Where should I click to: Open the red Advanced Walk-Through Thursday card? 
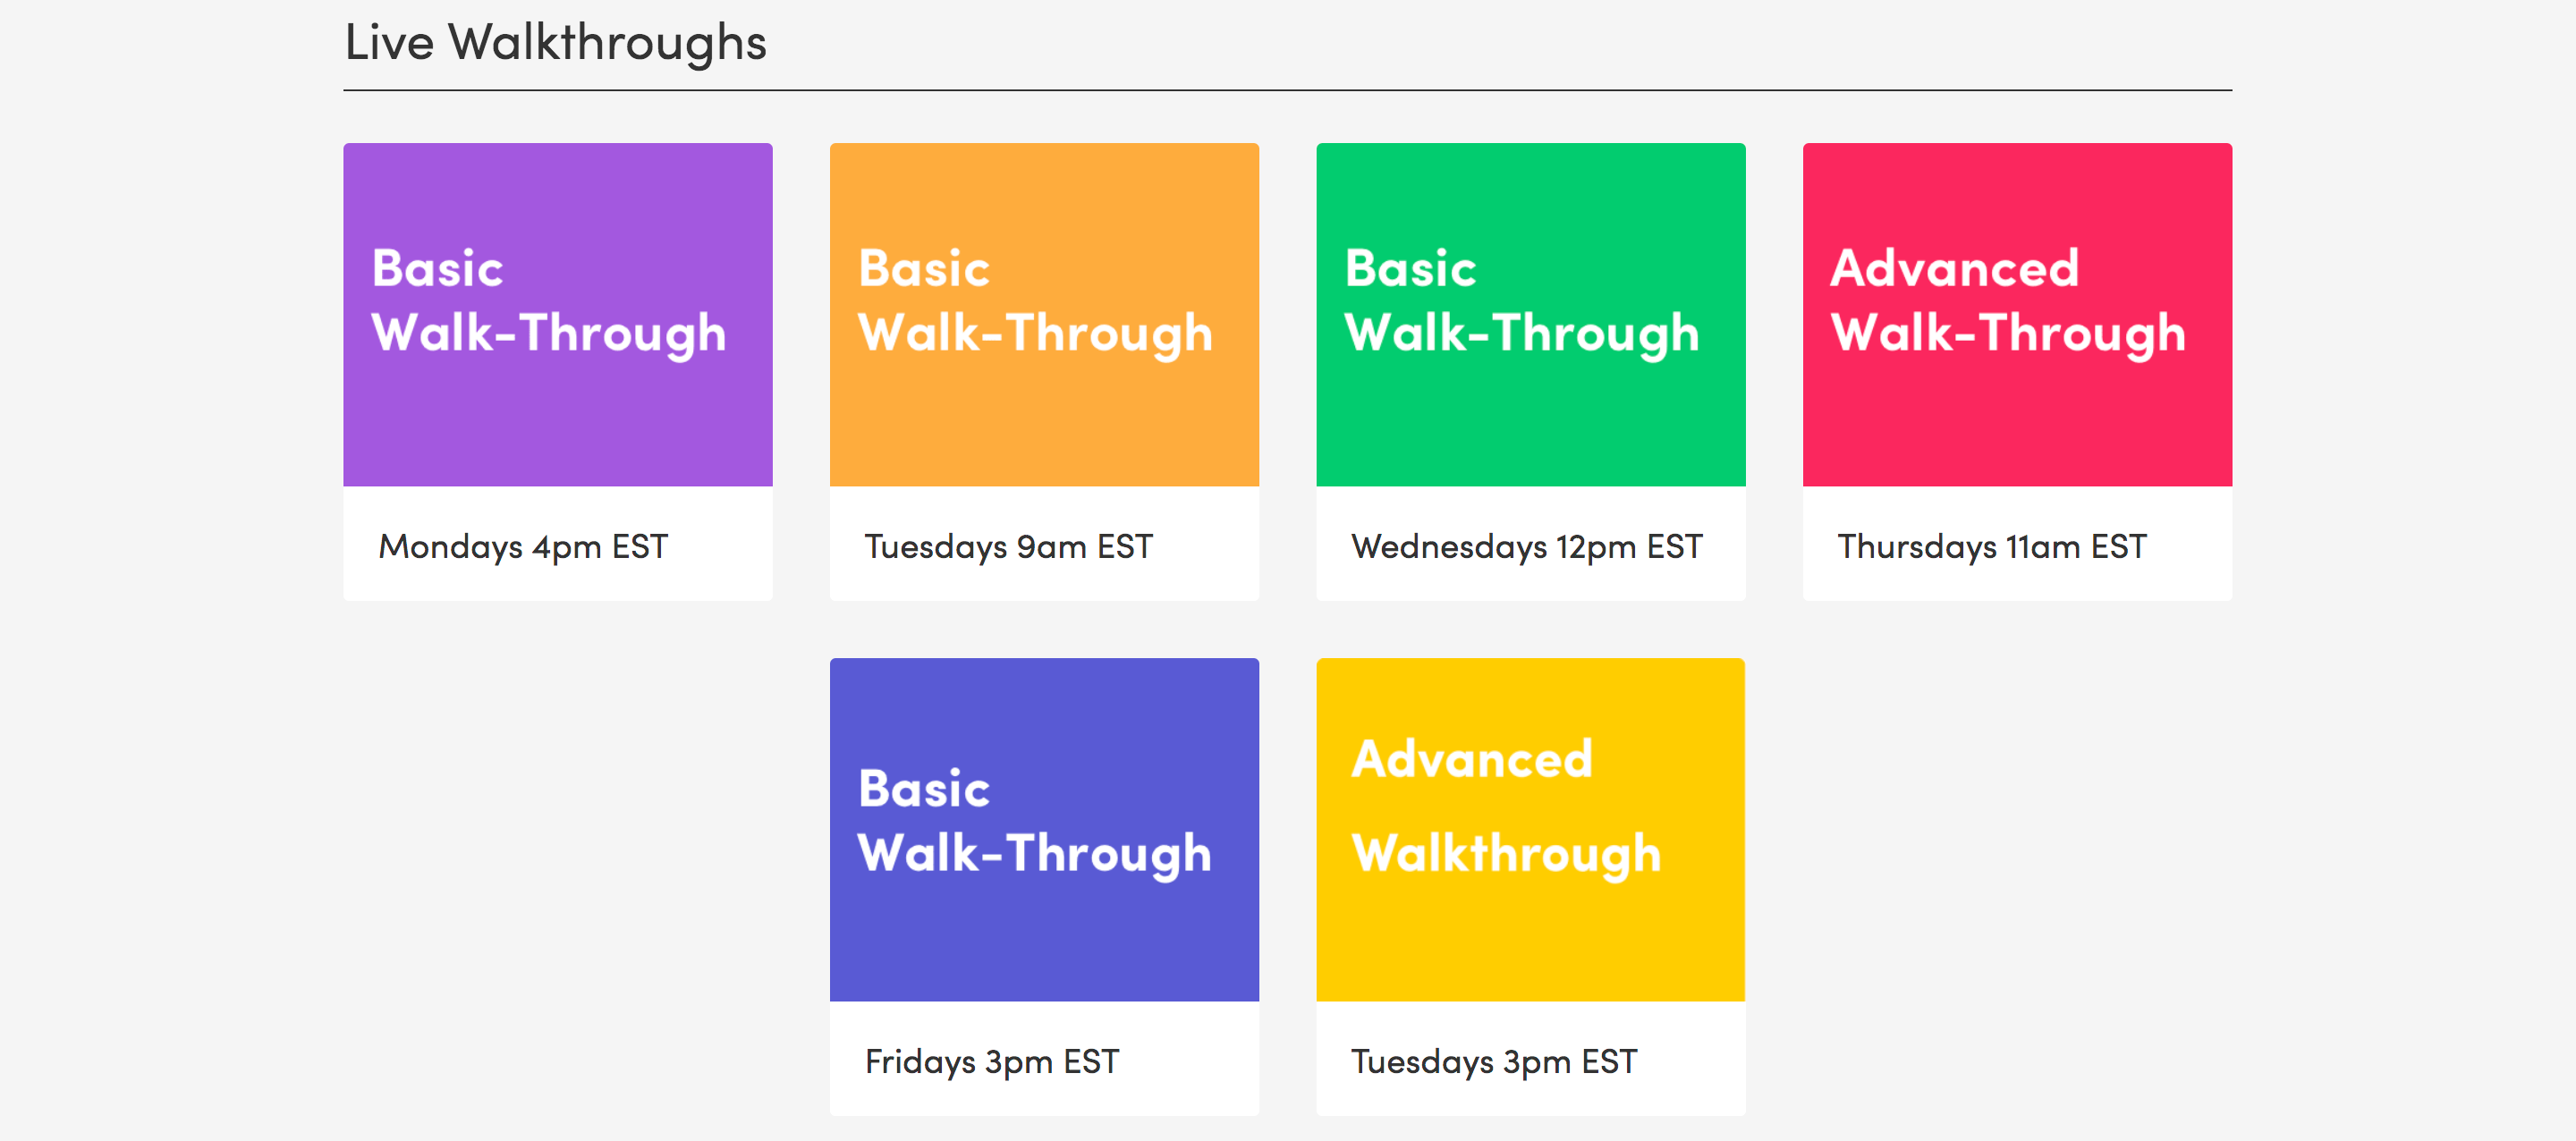[x=2017, y=371]
